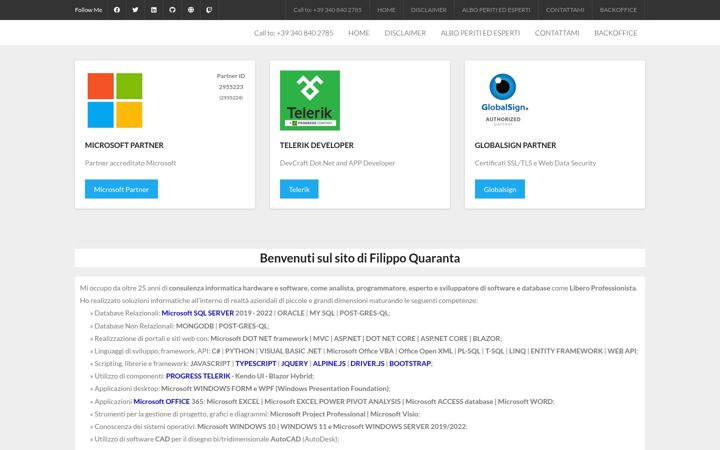
Task: Open the ALPINE.JS link
Action: tap(329, 363)
